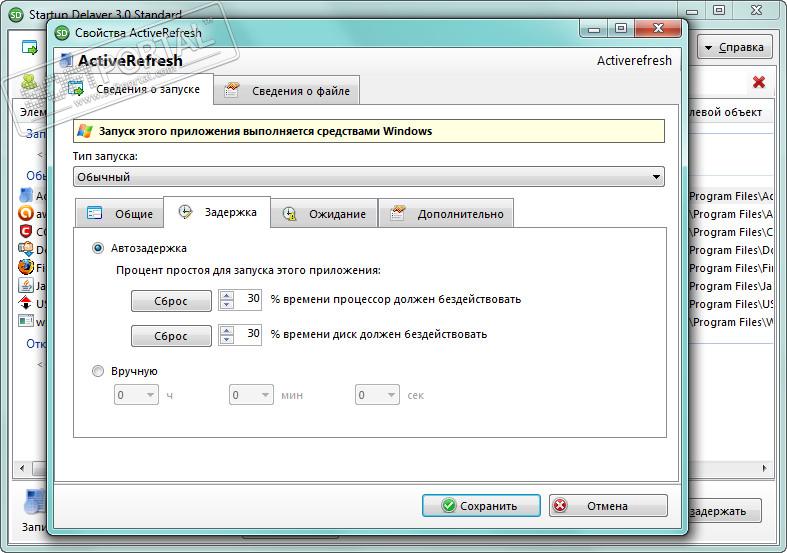Click the window icon for the 'w' list entry

tap(26, 321)
